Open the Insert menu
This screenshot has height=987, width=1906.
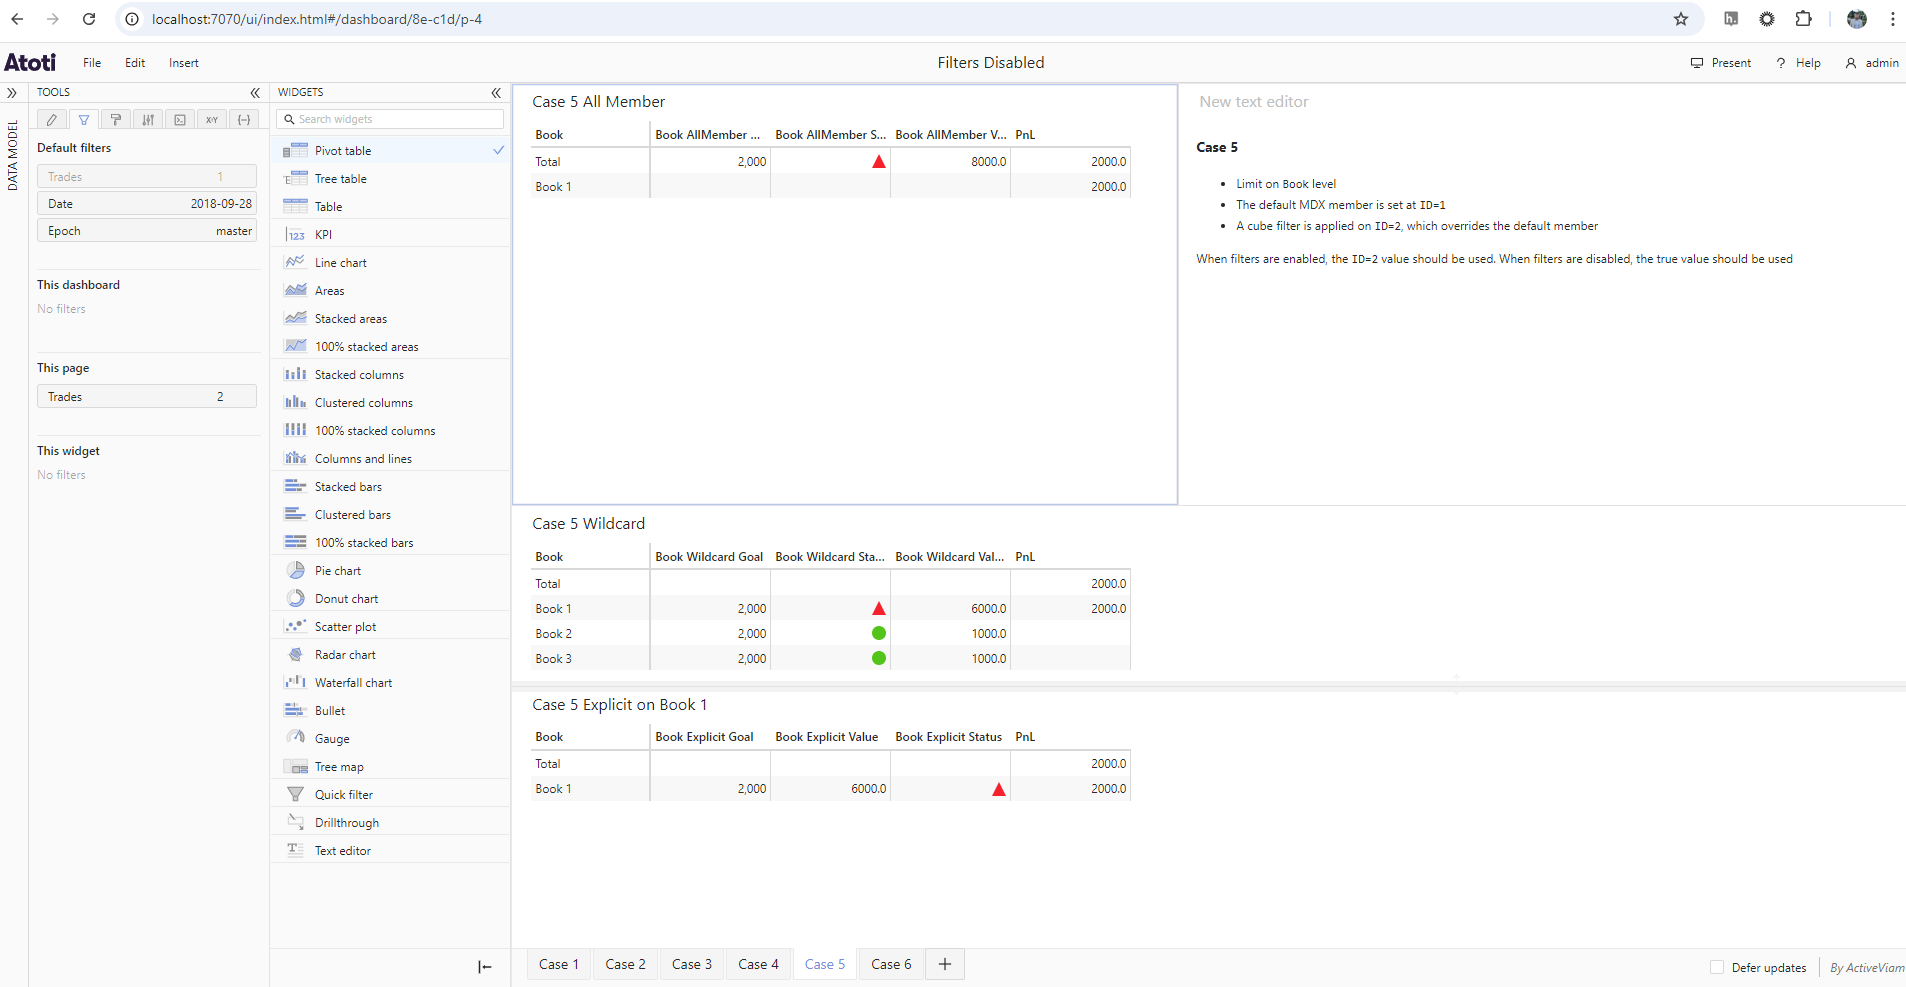pos(184,63)
